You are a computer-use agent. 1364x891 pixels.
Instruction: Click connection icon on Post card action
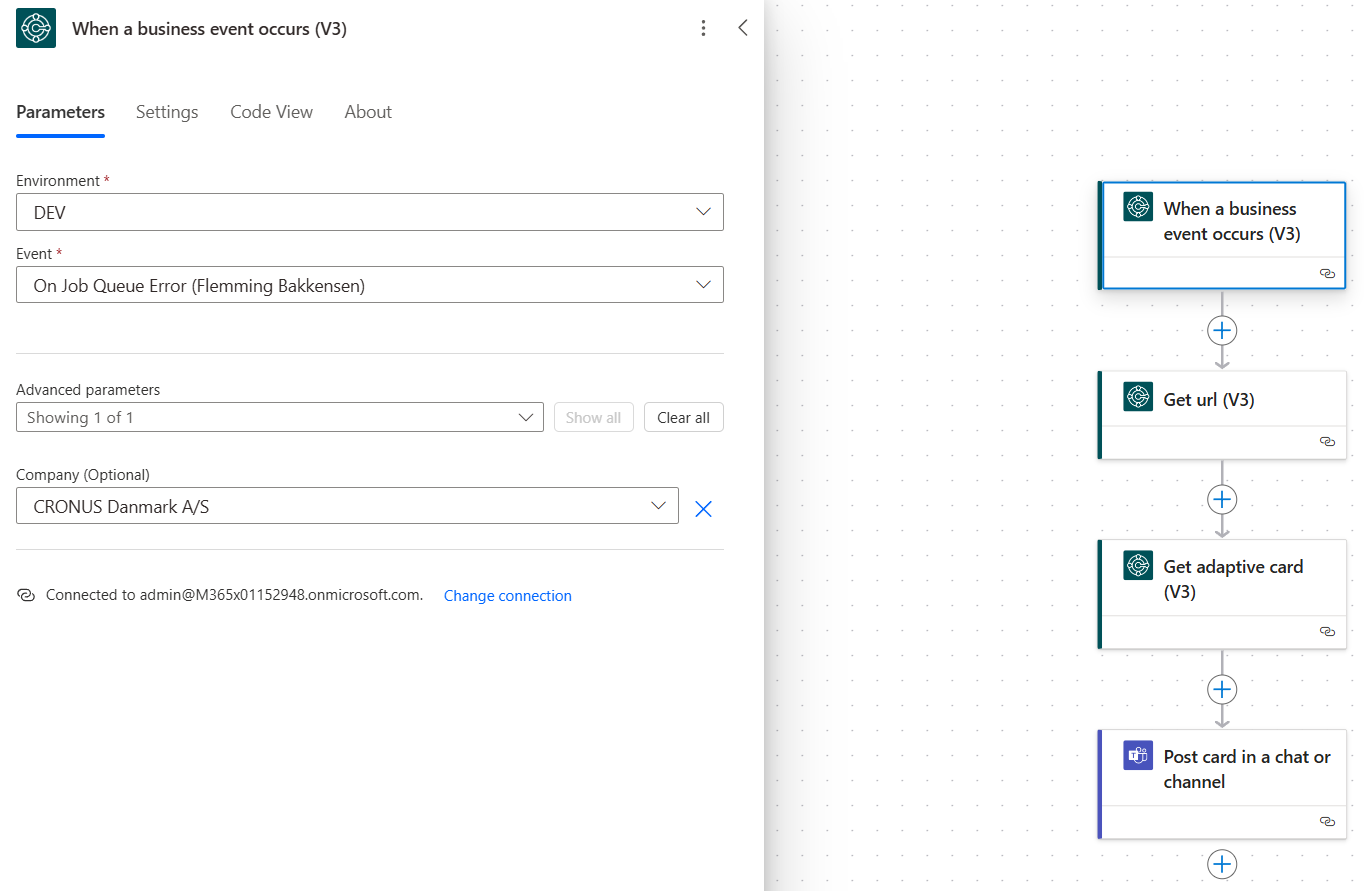point(1327,821)
